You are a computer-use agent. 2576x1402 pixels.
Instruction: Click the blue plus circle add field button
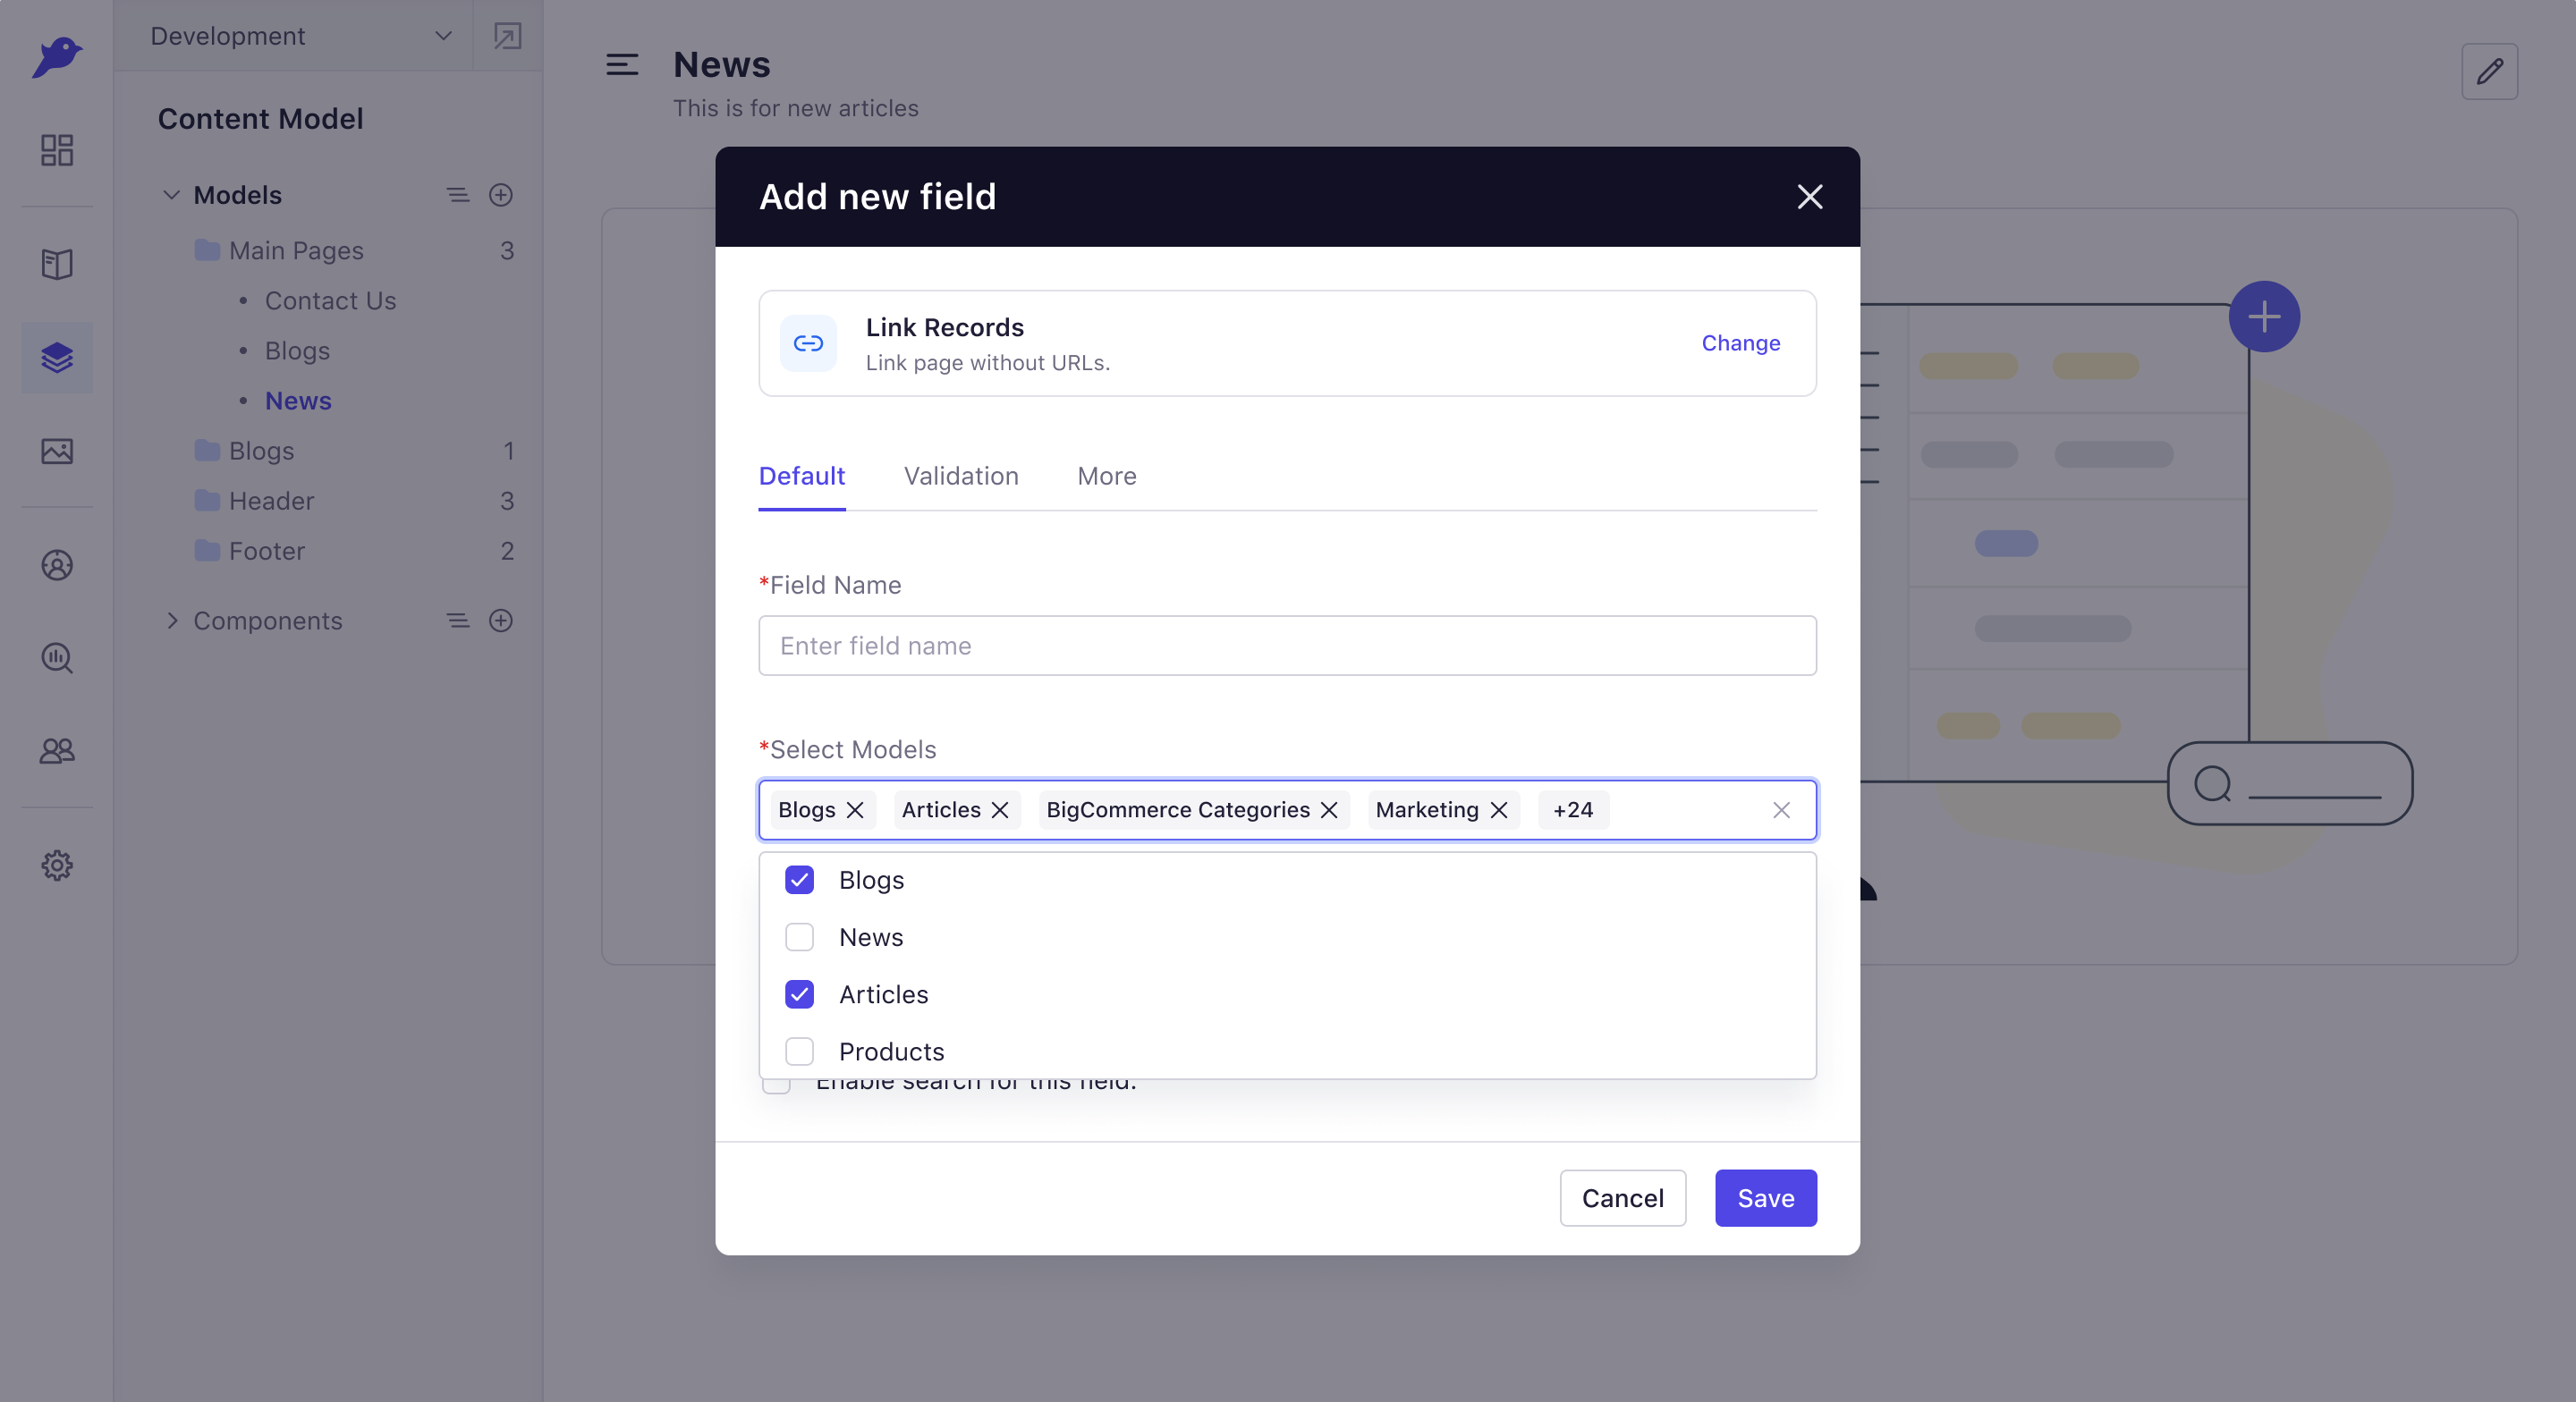[2264, 317]
